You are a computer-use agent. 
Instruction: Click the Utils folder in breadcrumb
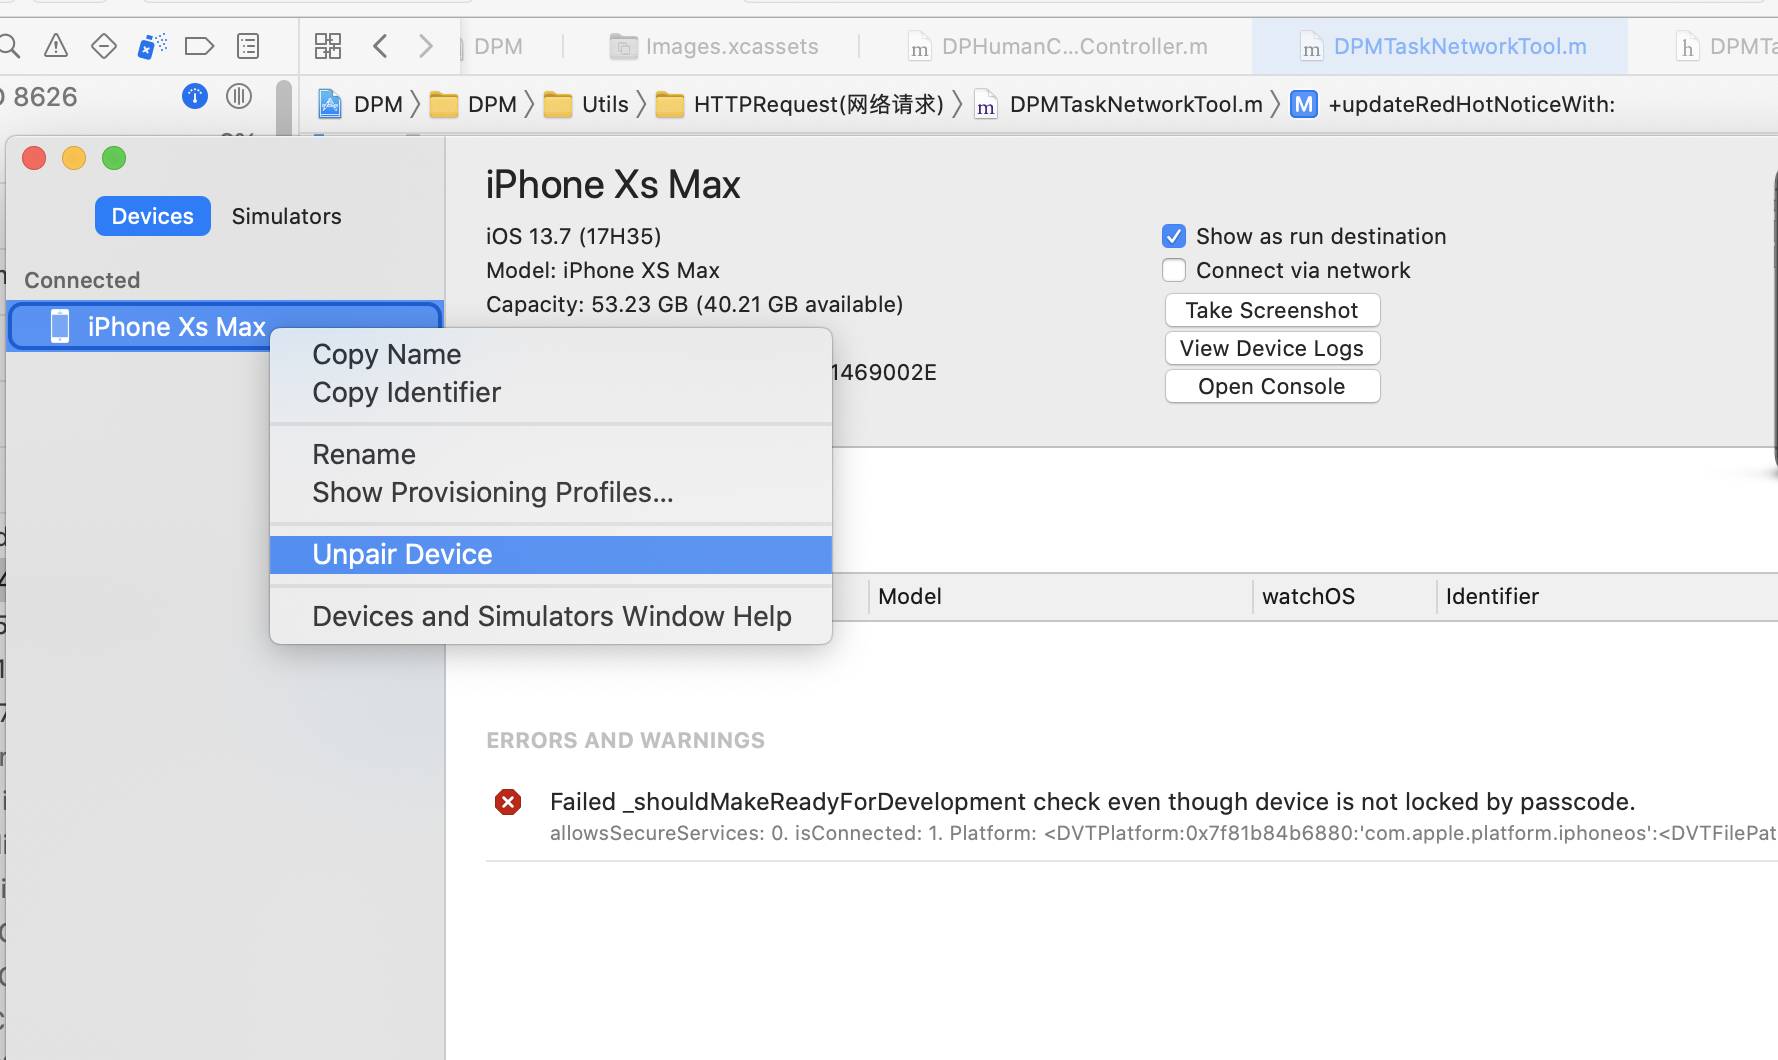click(x=587, y=104)
